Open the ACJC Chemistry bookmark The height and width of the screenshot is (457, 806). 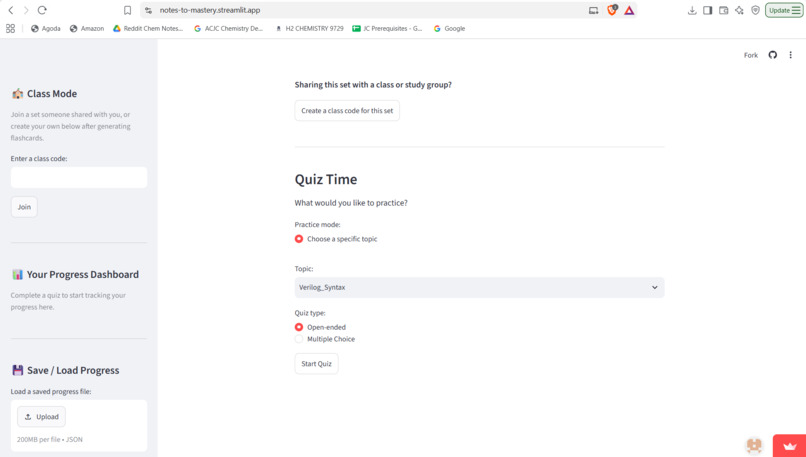pos(228,29)
